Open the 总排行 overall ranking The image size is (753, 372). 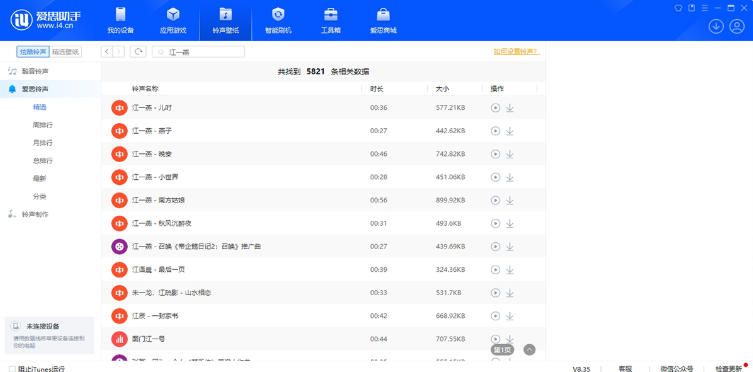point(42,160)
